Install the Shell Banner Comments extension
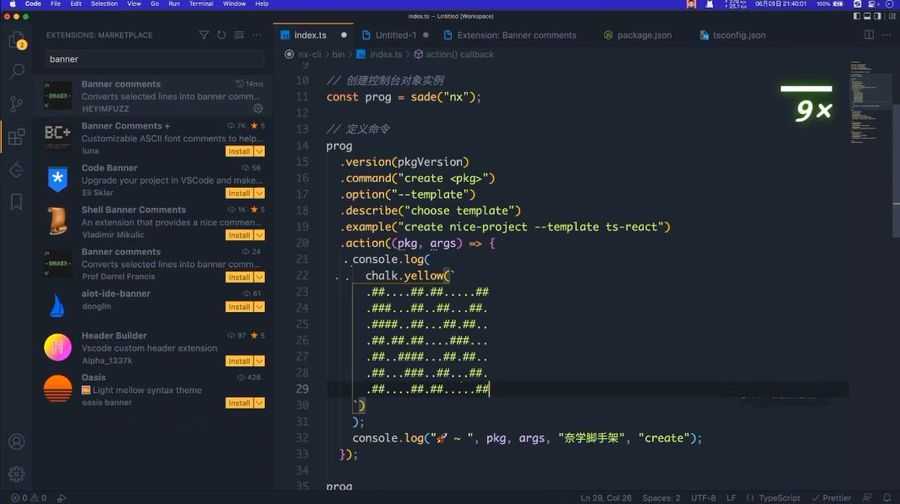 239,235
